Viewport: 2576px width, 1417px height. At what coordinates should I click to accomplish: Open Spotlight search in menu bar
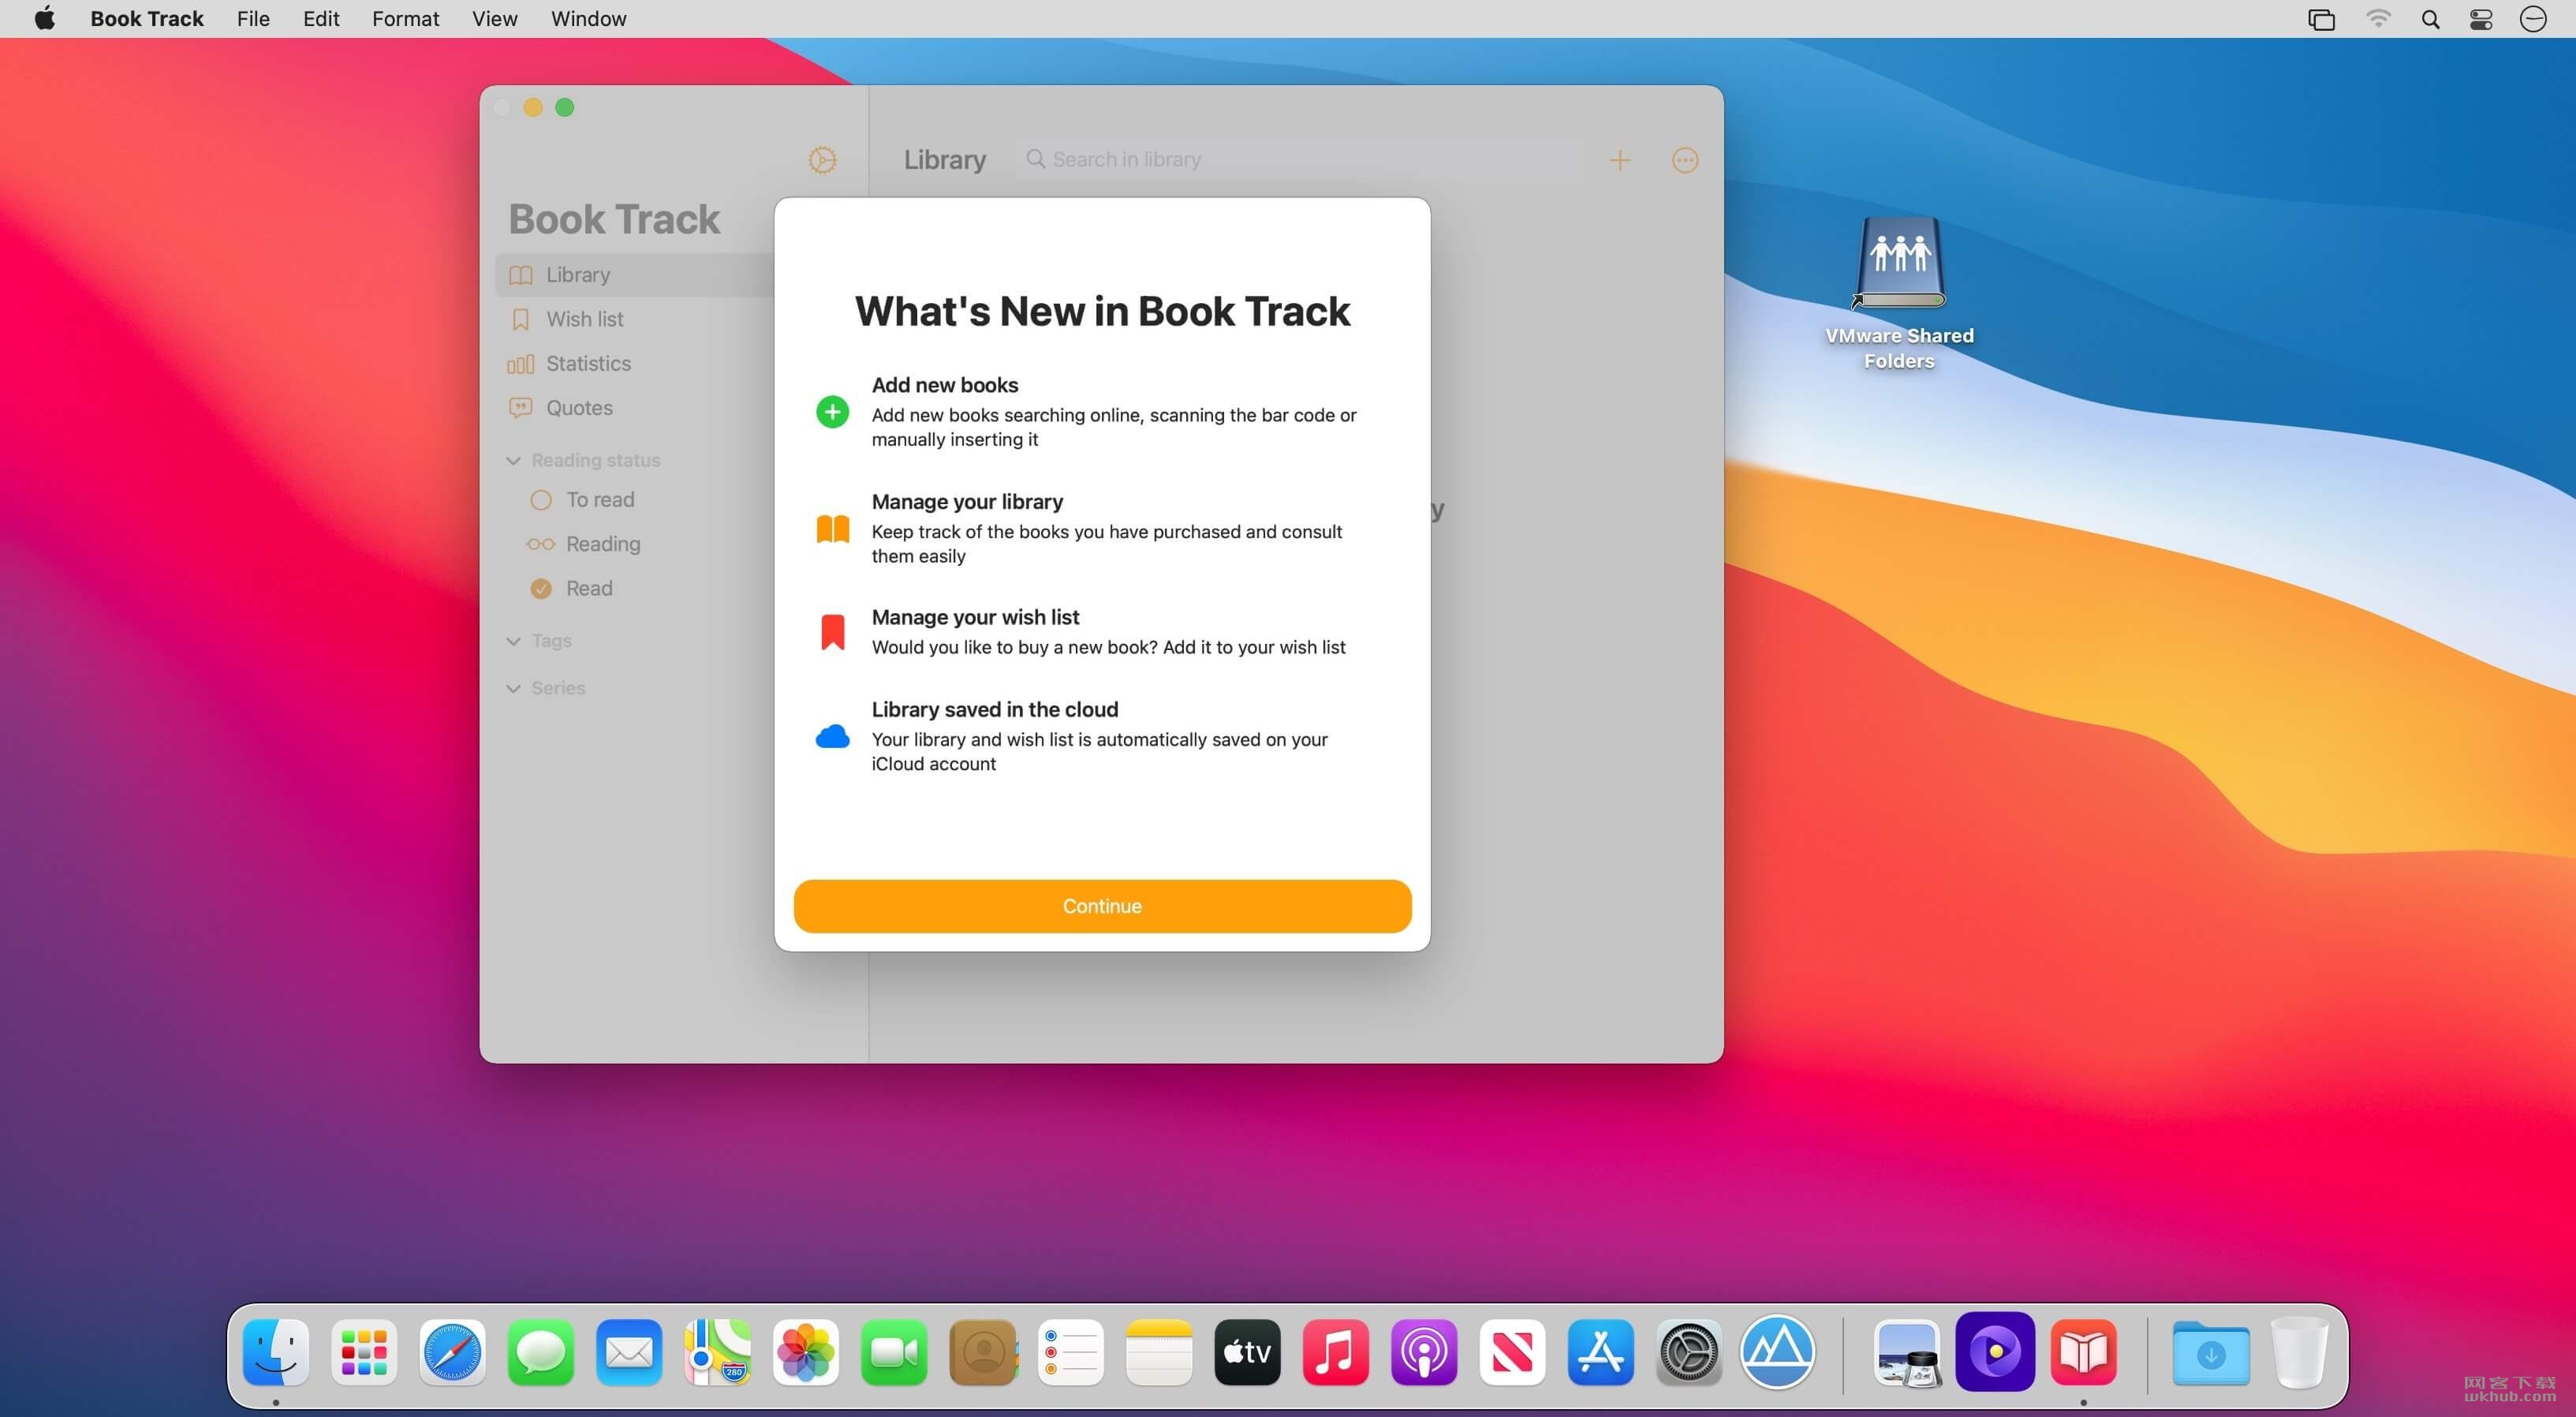pyautogui.click(x=2430, y=19)
